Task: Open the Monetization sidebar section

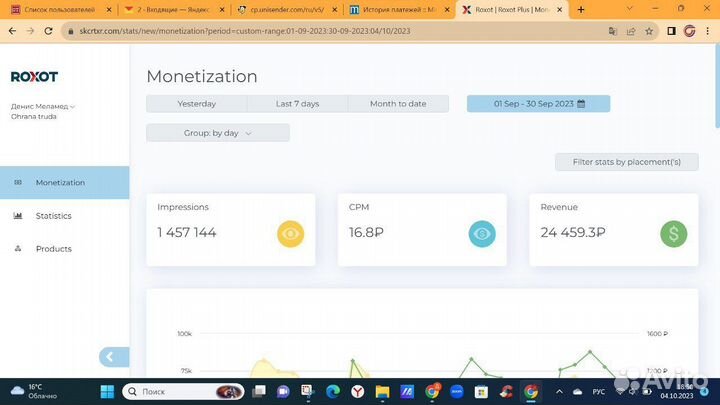Action: (x=64, y=182)
